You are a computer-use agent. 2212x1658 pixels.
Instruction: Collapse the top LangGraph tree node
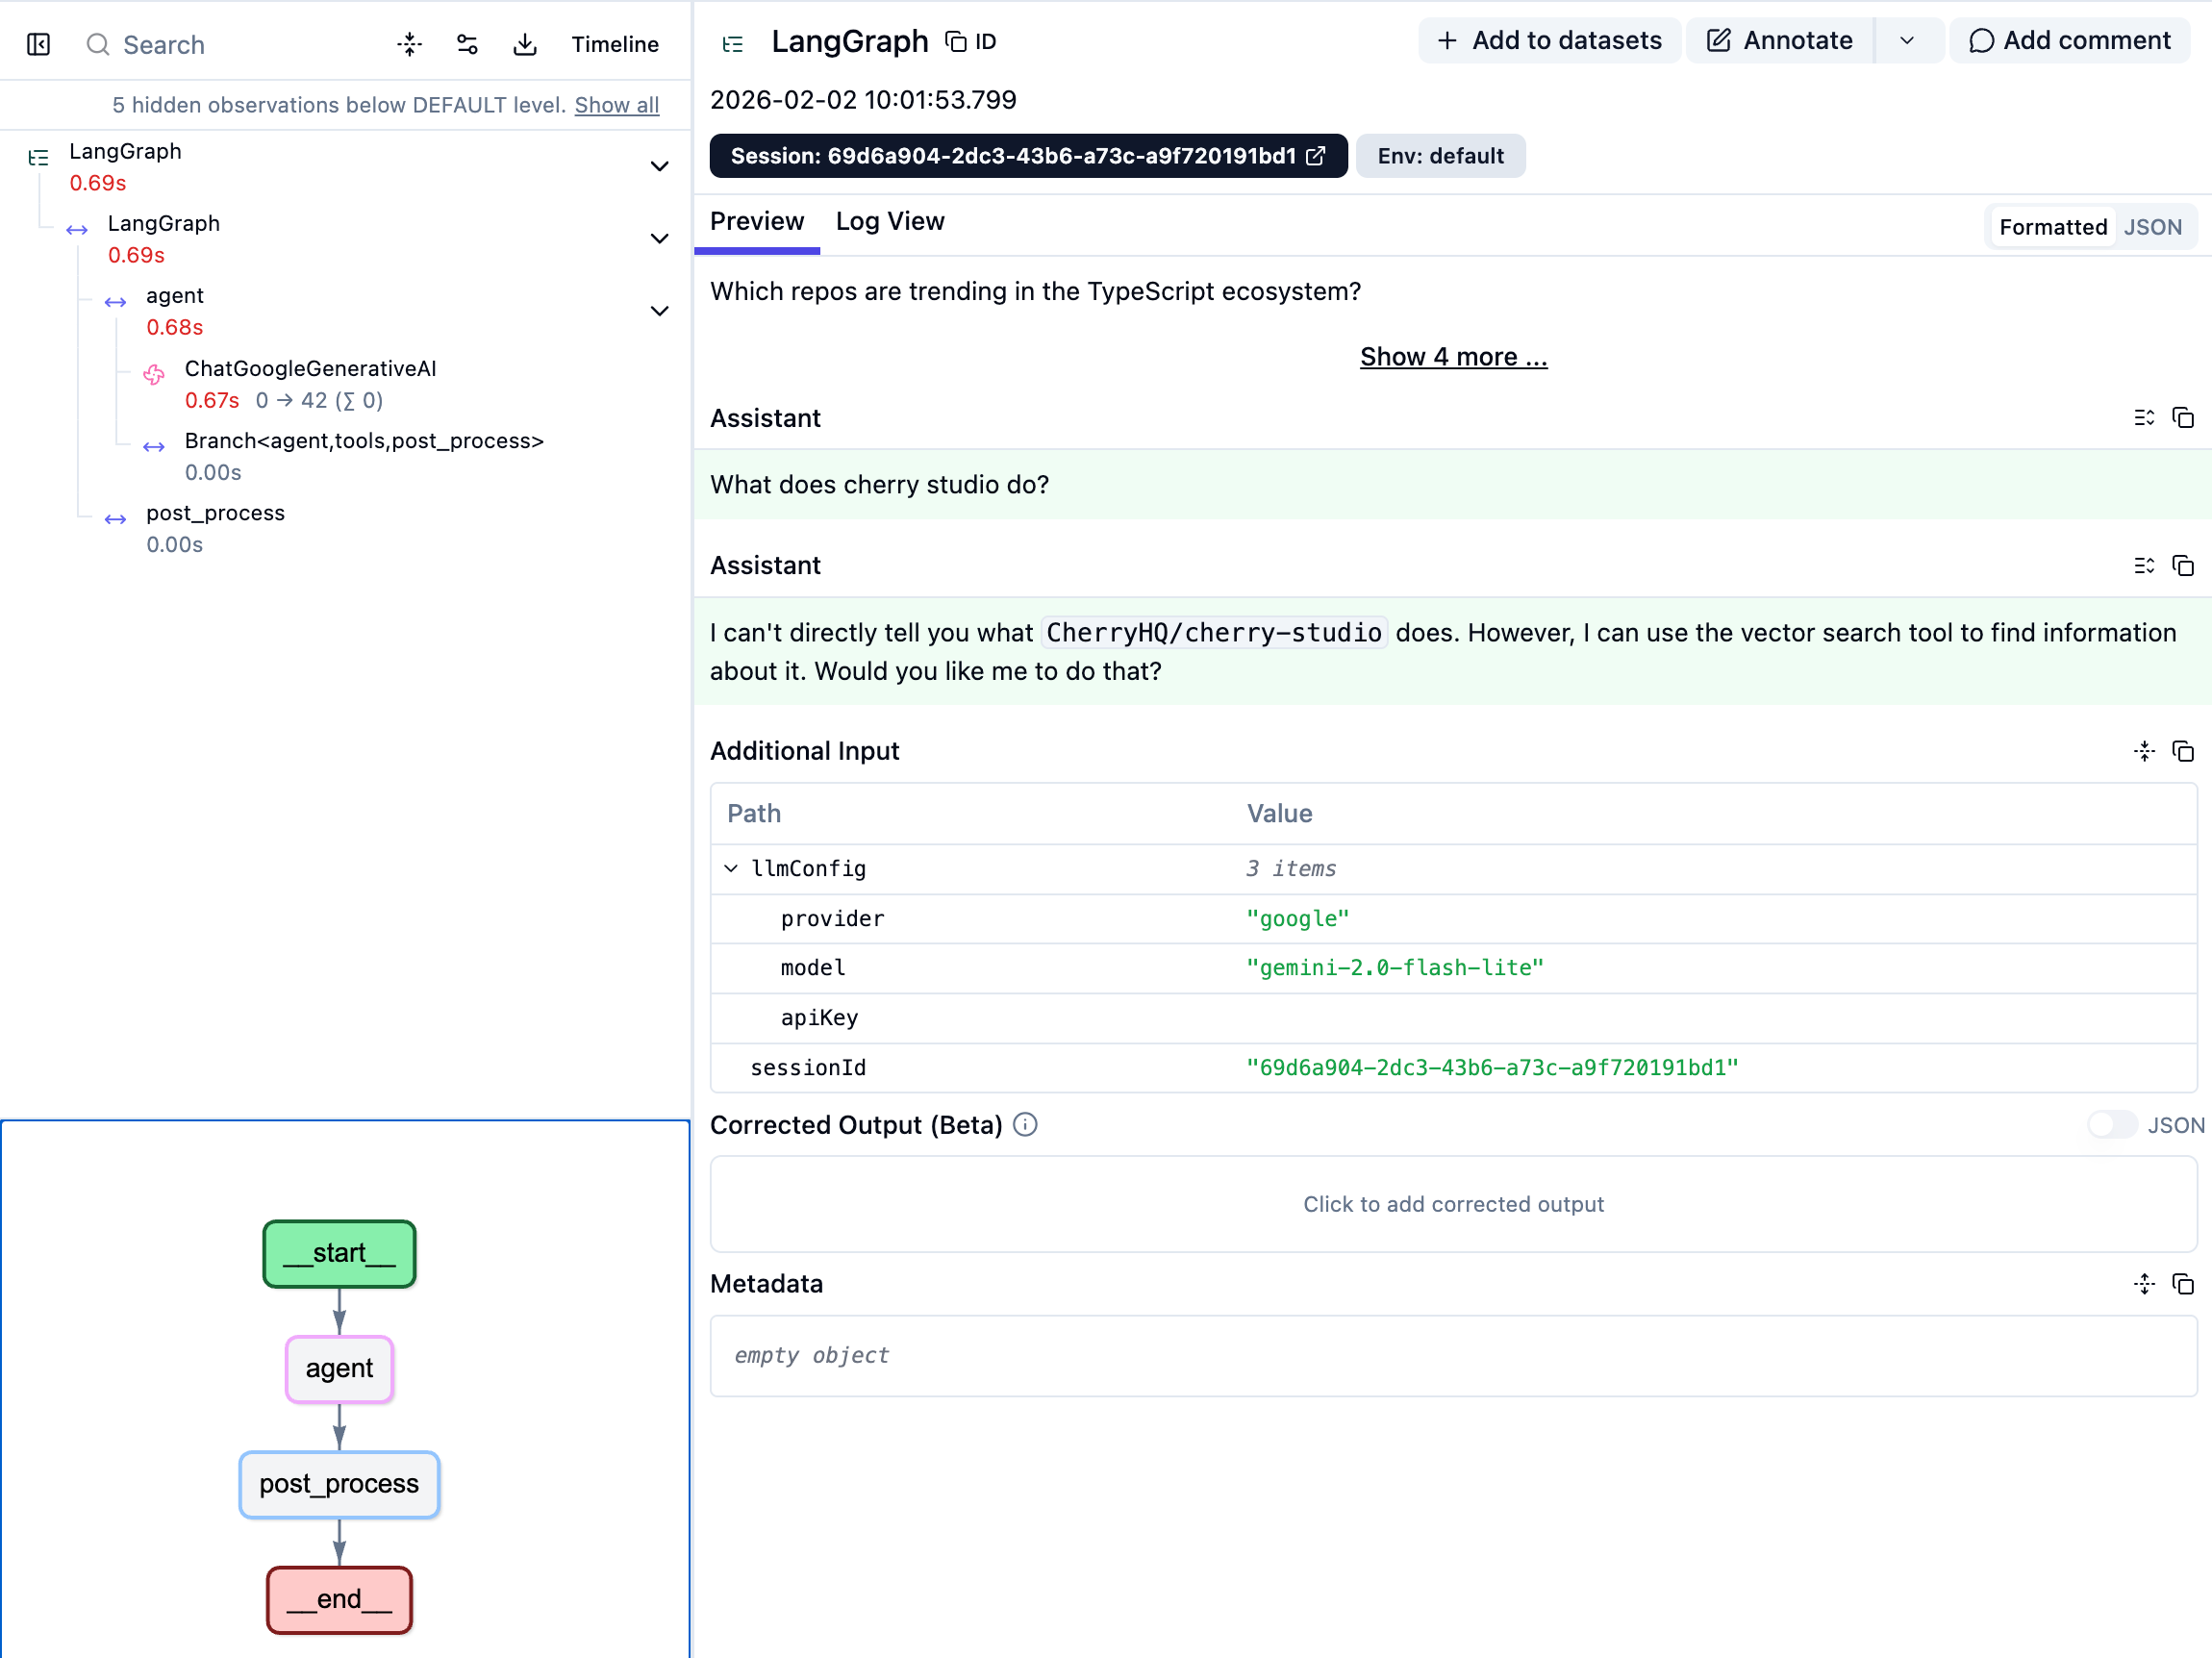pos(659,166)
